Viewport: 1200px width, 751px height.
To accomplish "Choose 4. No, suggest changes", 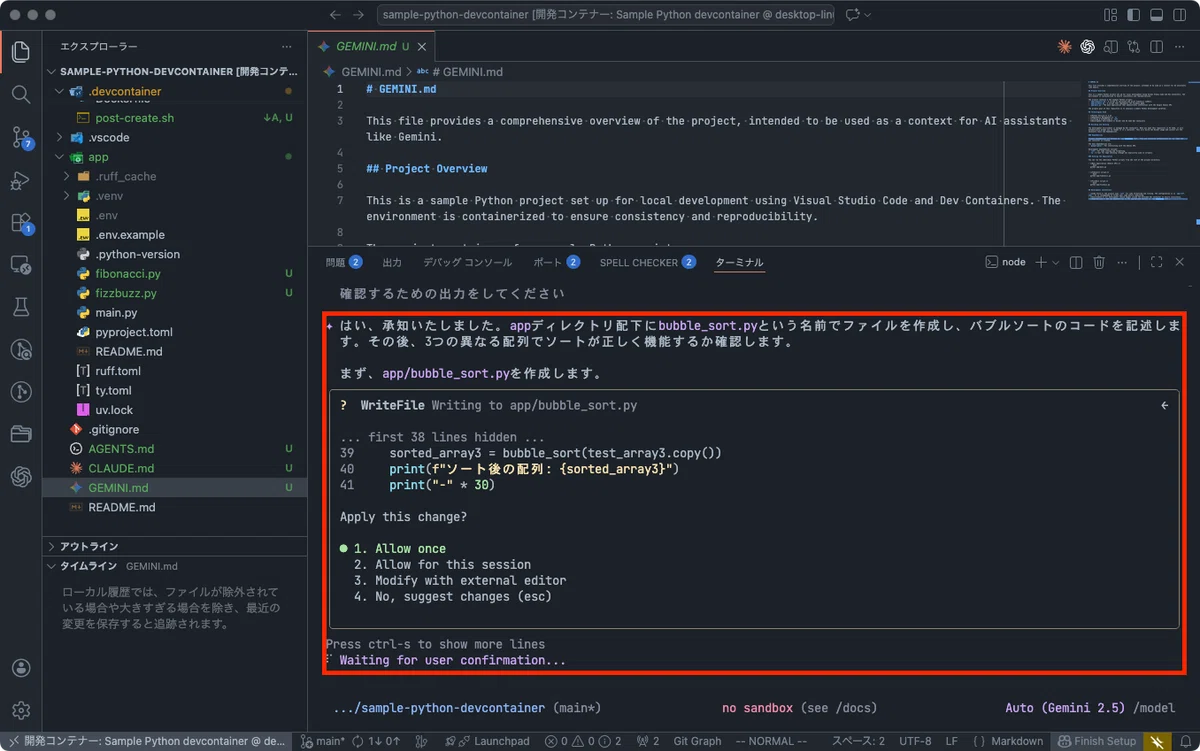I will (452, 596).
